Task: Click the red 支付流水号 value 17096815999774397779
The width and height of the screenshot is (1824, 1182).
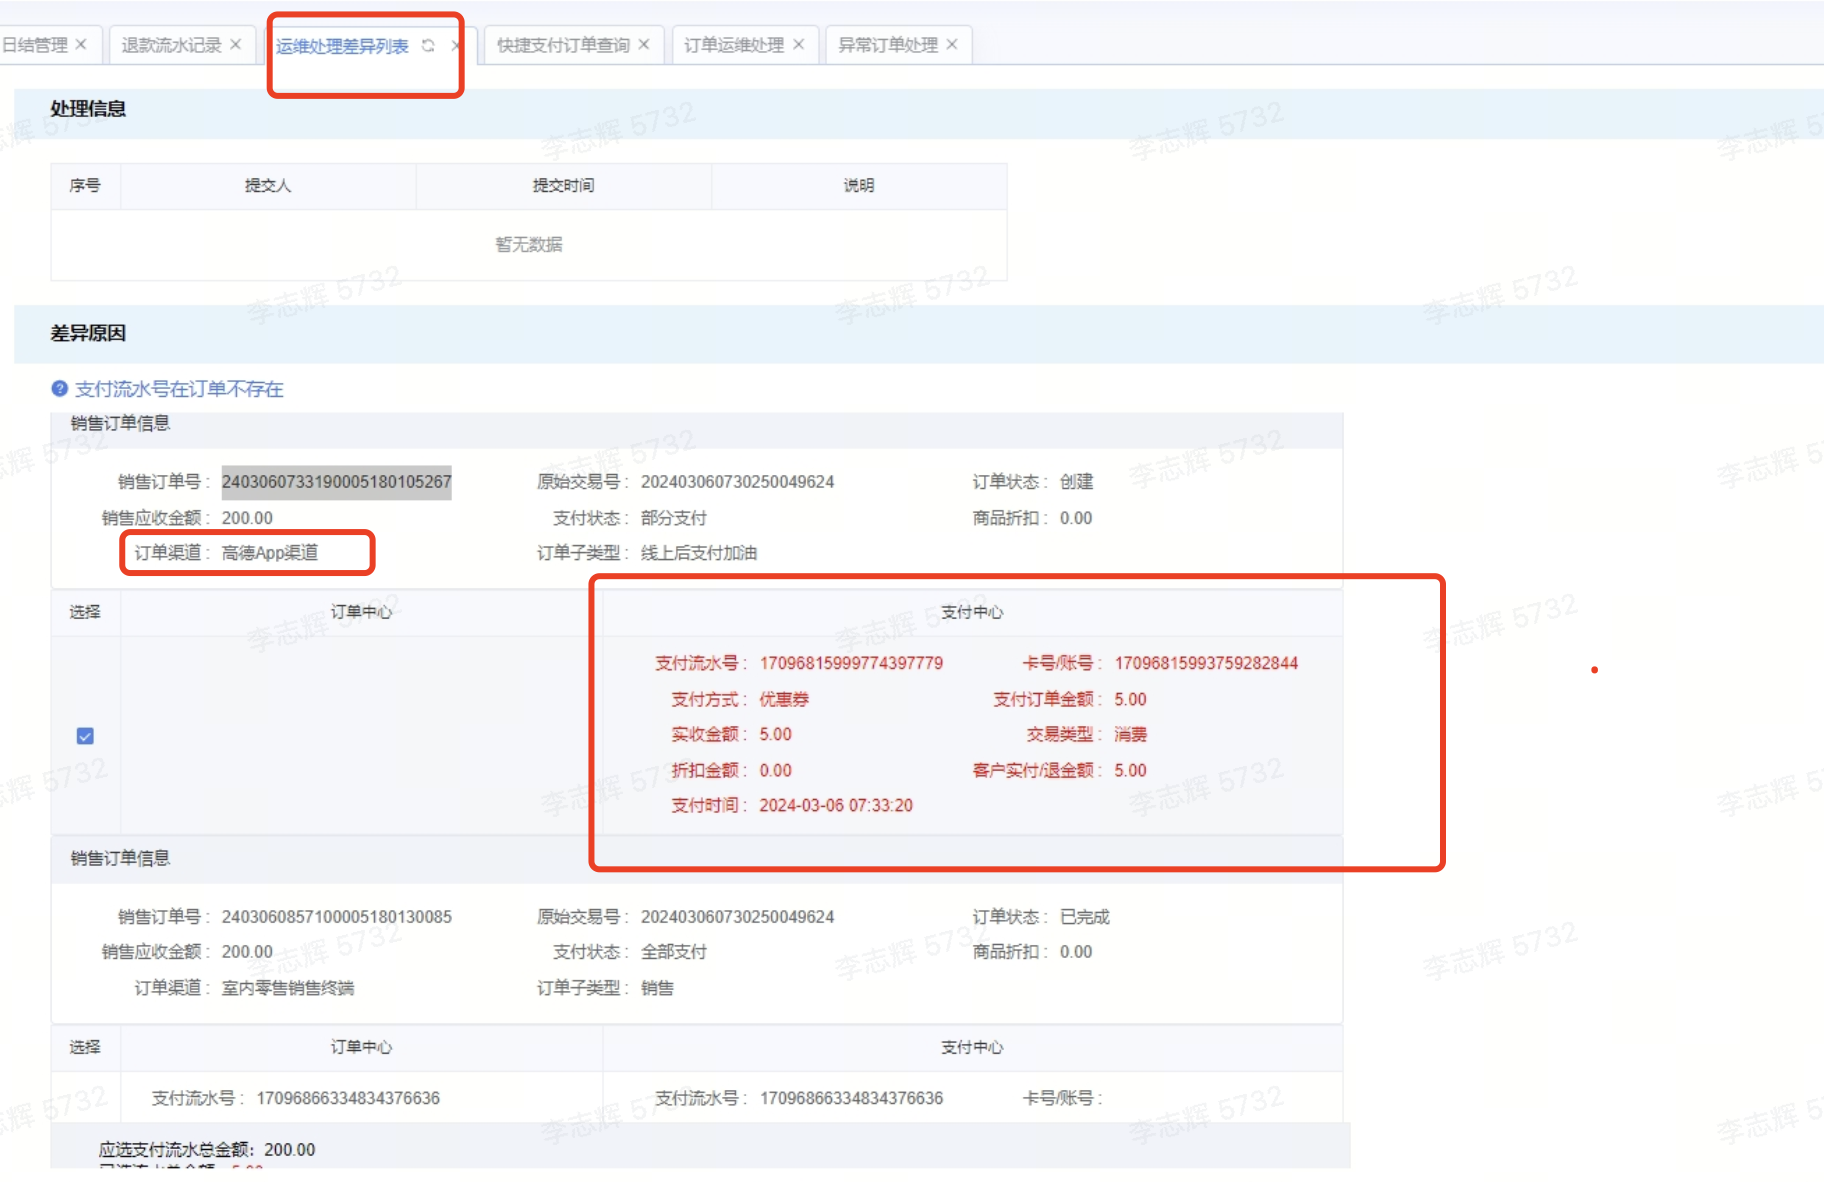Action: click(851, 663)
